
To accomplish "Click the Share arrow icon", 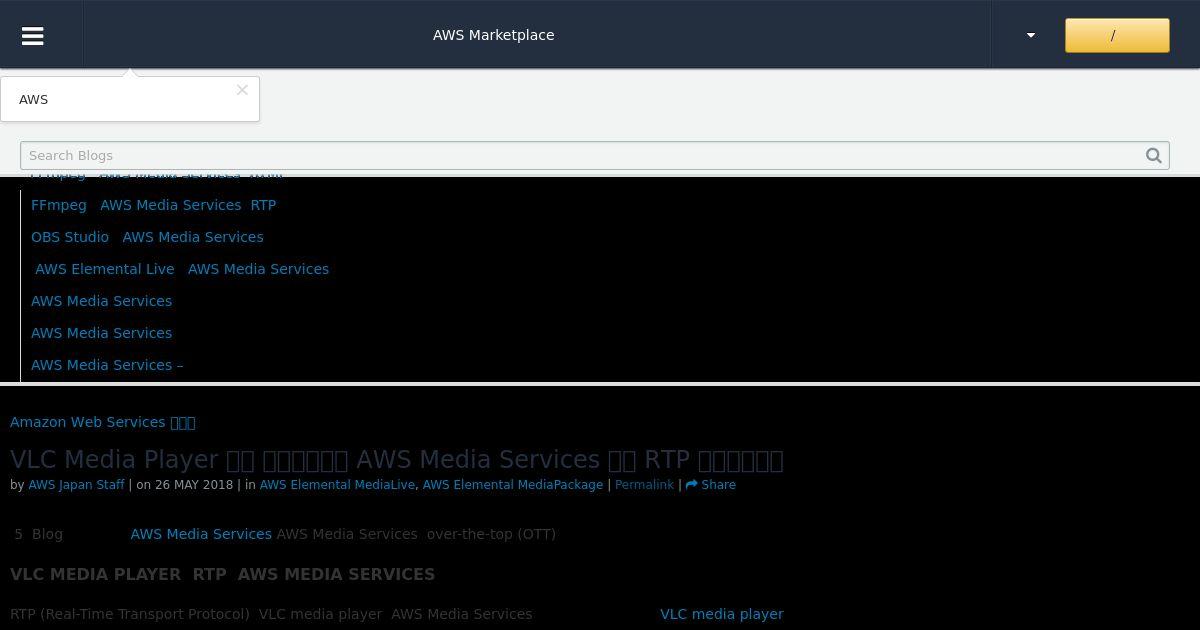I will (x=691, y=485).
